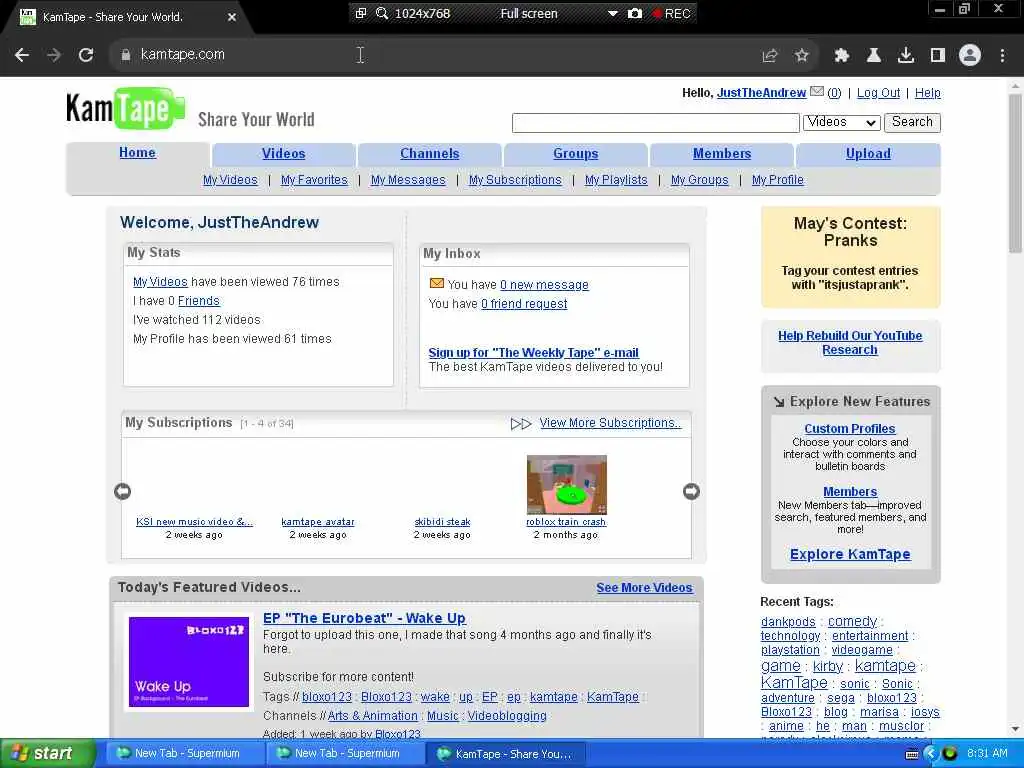Switch to the Videos tab
The width and height of the screenshot is (1024, 768).
pyautogui.click(x=283, y=154)
